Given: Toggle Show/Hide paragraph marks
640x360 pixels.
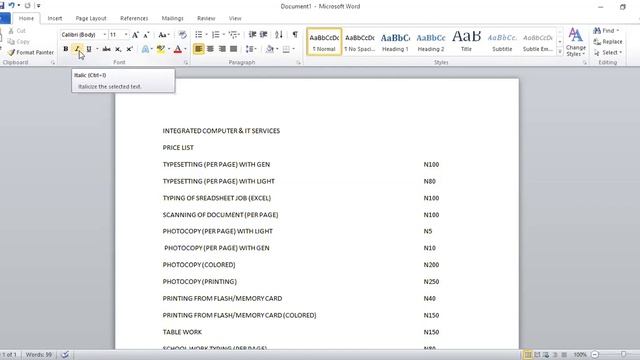Looking at the screenshot, I should pyautogui.click(x=295, y=35).
